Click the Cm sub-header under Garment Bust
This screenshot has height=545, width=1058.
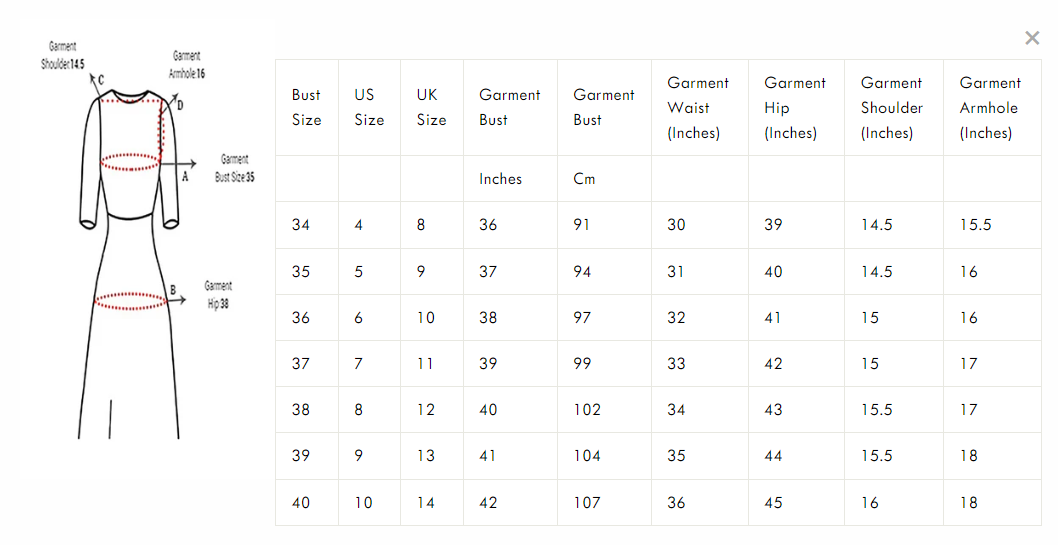click(584, 179)
